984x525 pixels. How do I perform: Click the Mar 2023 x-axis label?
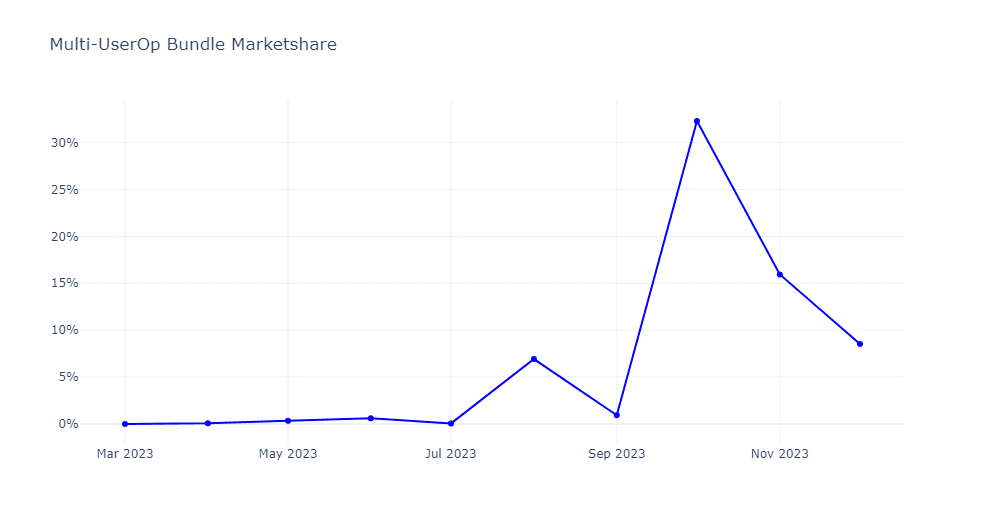click(x=125, y=454)
